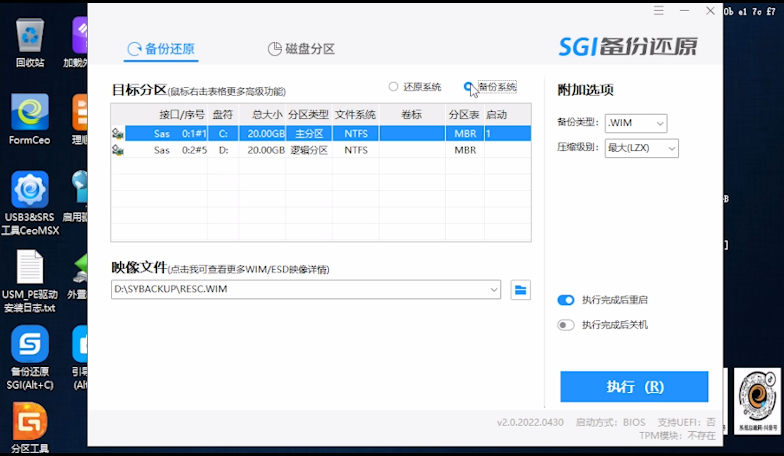The width and height of the screenshot is (784, 456).
Task: Click the interface/serial column header
Action: (x=182, y=114)
